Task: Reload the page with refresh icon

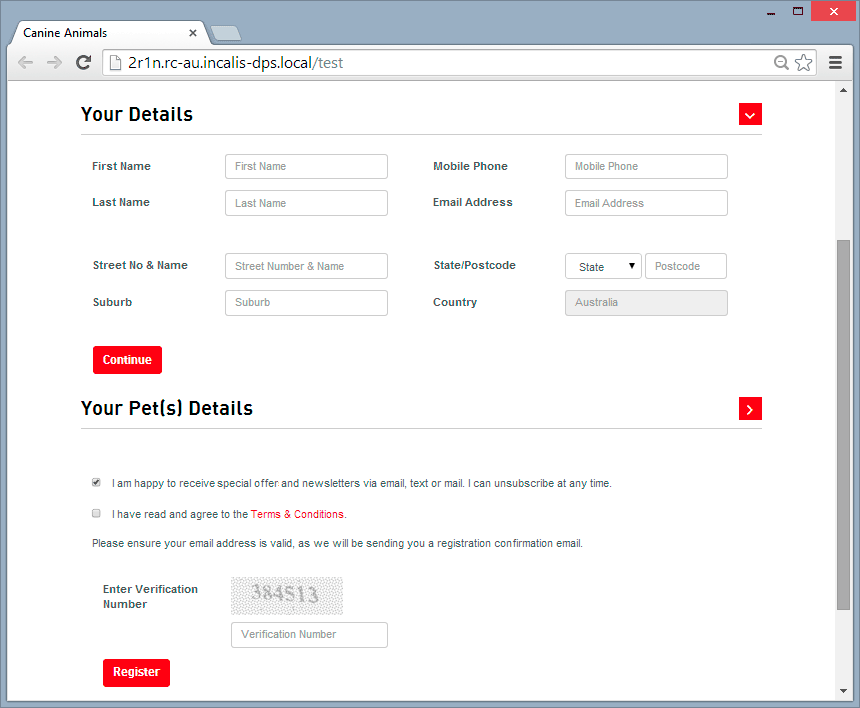Action: [84, 62]
